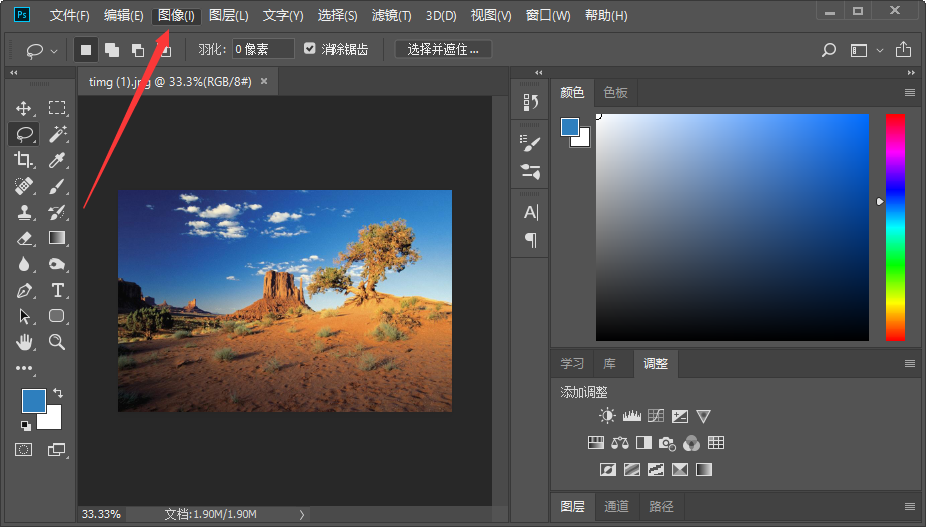Select the Eyedropper tool
The height and width of the screenshot is (527, 926).
coord(57,160)
